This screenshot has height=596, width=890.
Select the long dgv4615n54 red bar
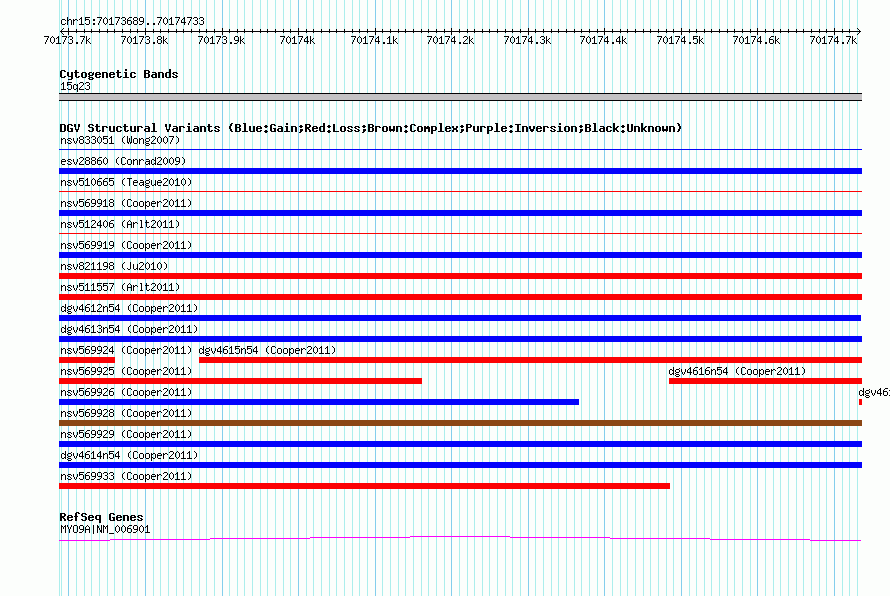pos(531,360)
